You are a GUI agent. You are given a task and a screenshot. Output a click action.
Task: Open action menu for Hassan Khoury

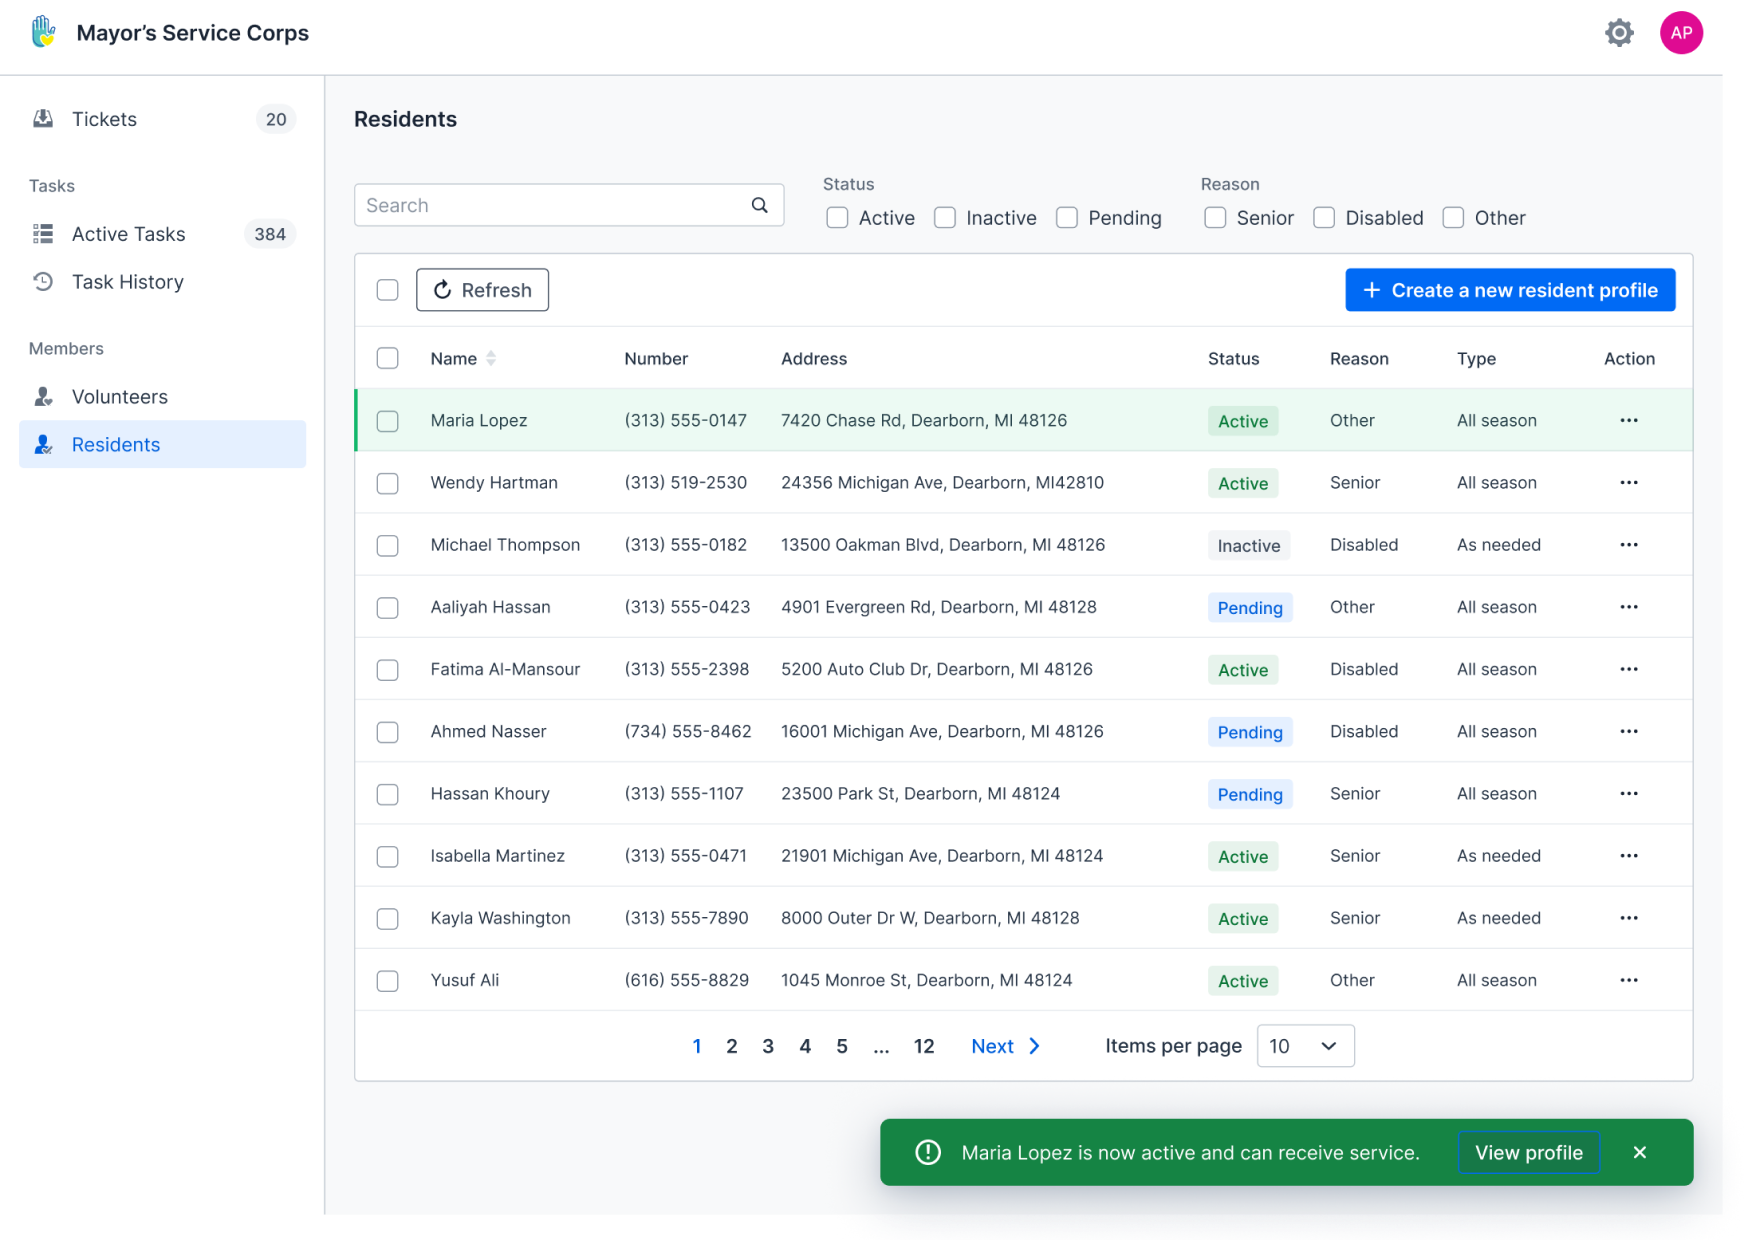tap(1629, 793)
